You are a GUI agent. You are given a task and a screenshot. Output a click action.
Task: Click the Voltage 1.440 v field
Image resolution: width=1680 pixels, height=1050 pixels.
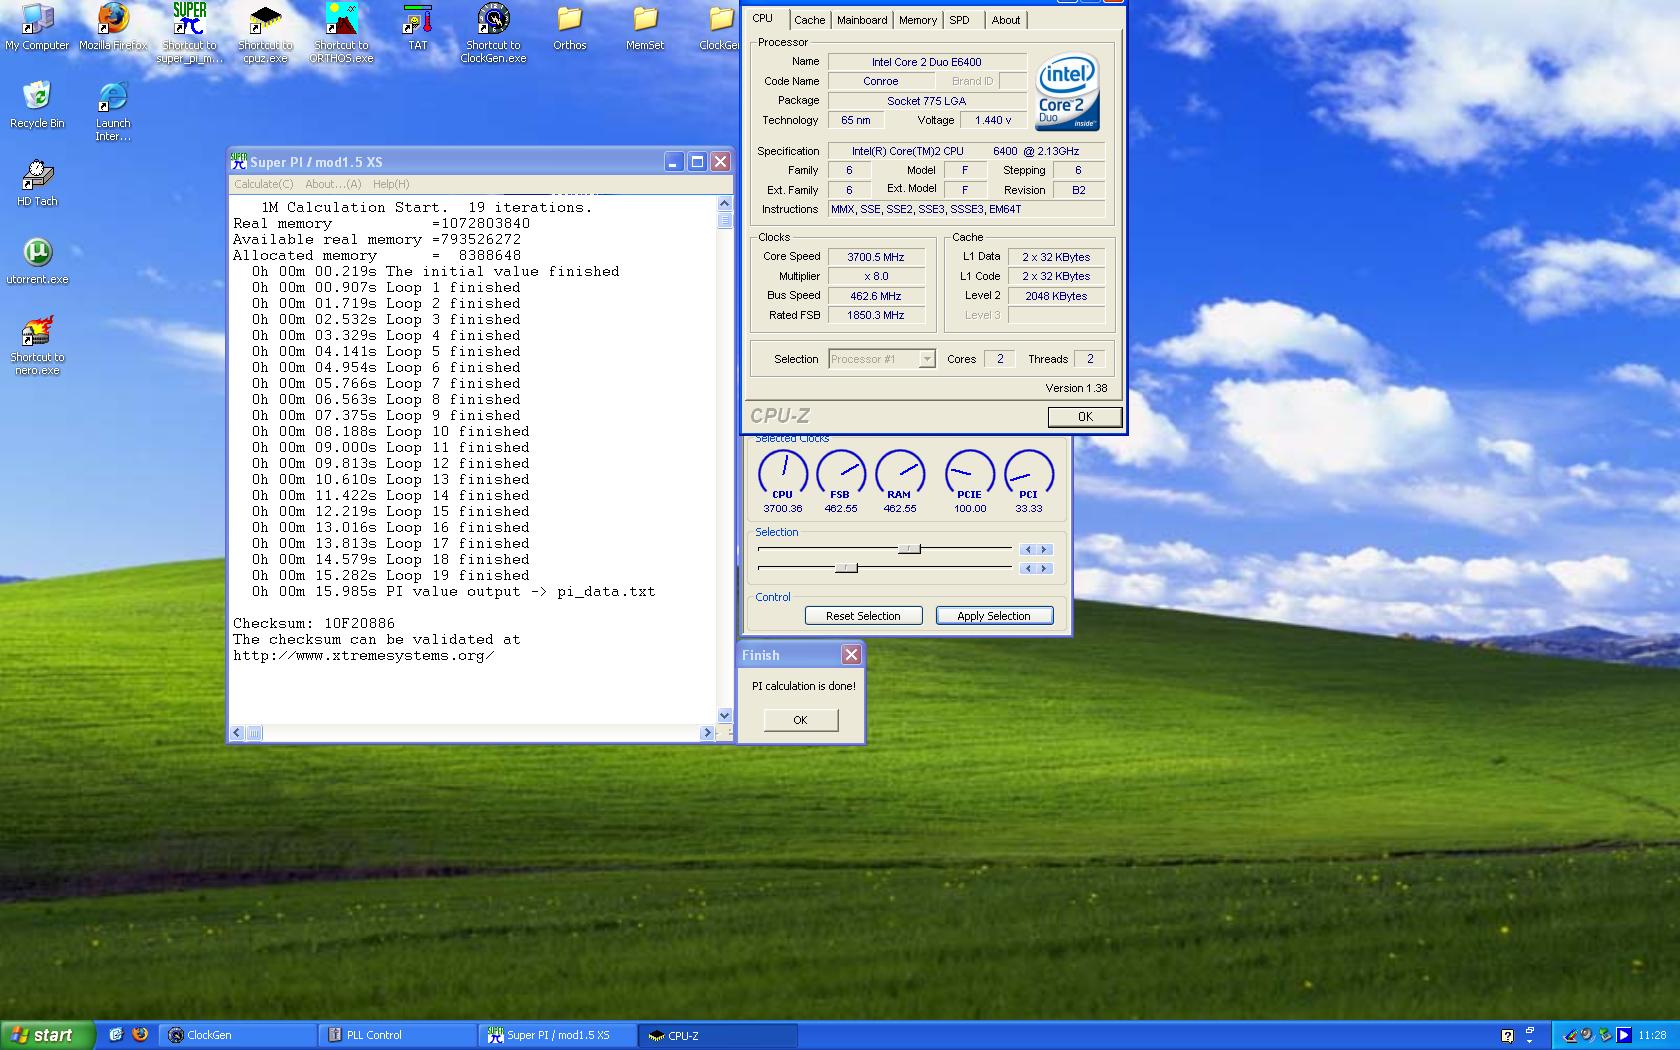992,120
